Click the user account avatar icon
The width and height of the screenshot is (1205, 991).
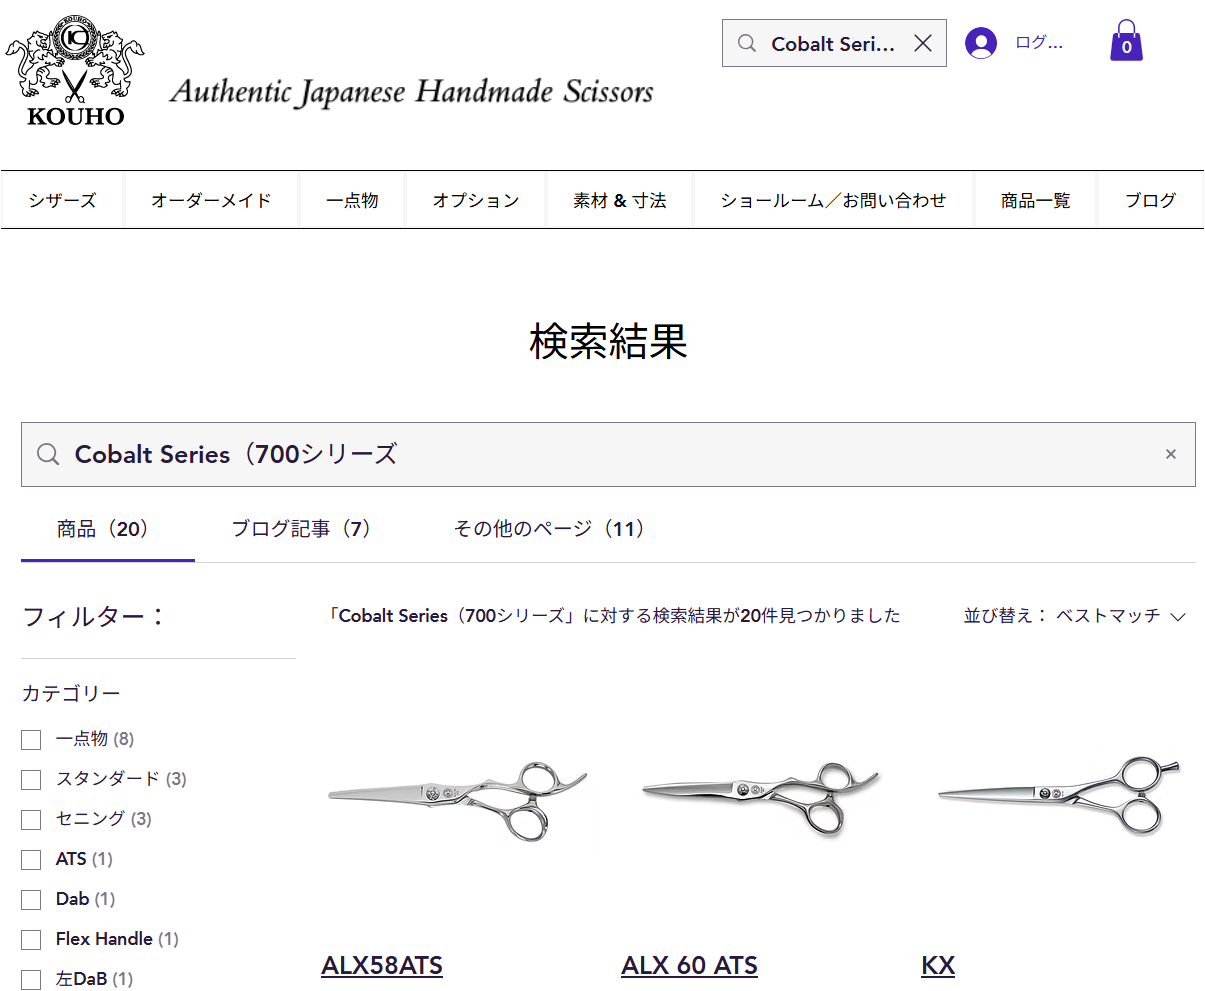coord(981,43)
